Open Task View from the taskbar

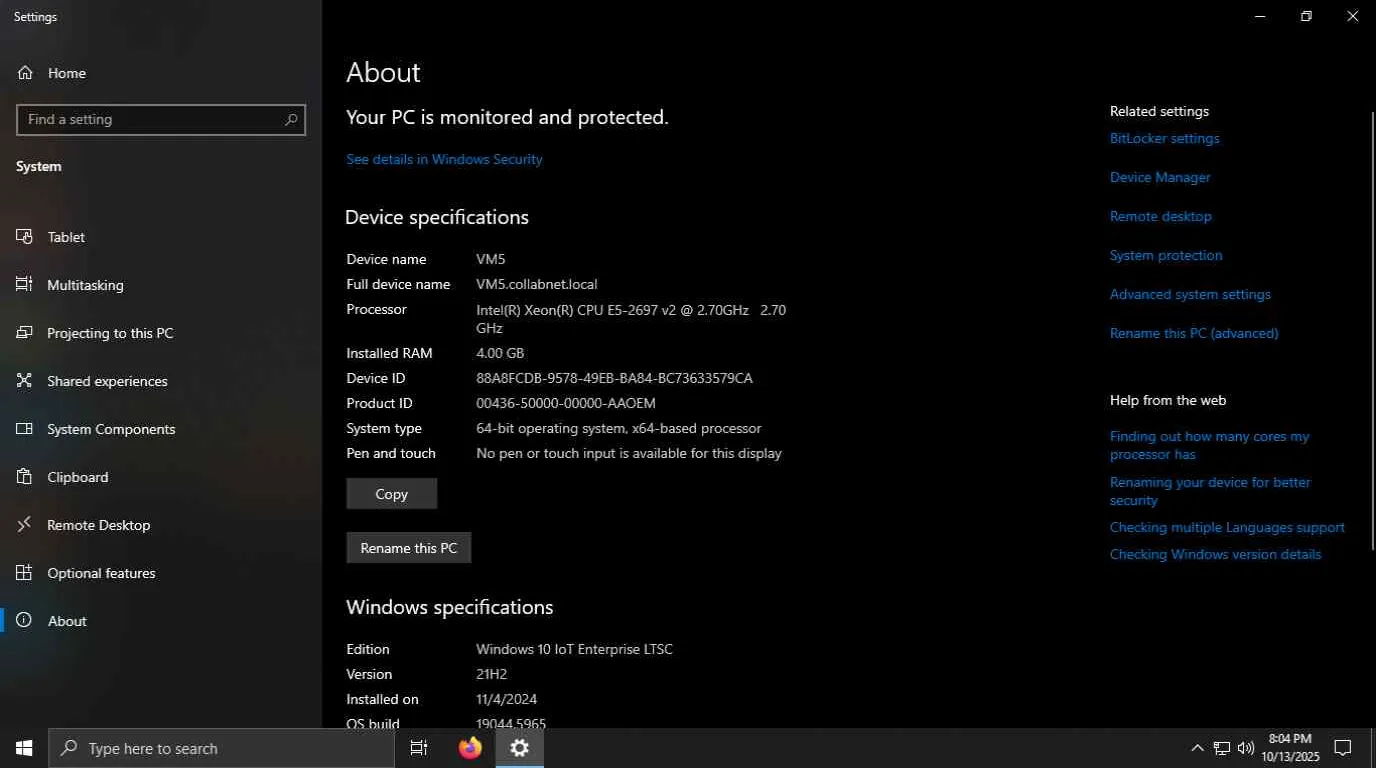419,748
